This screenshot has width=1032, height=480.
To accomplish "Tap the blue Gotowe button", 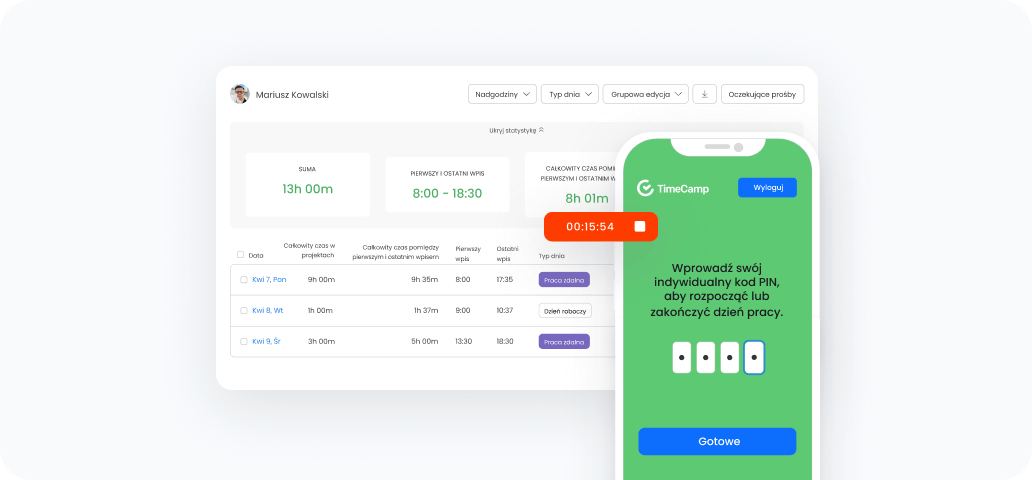I will (717, 441).
